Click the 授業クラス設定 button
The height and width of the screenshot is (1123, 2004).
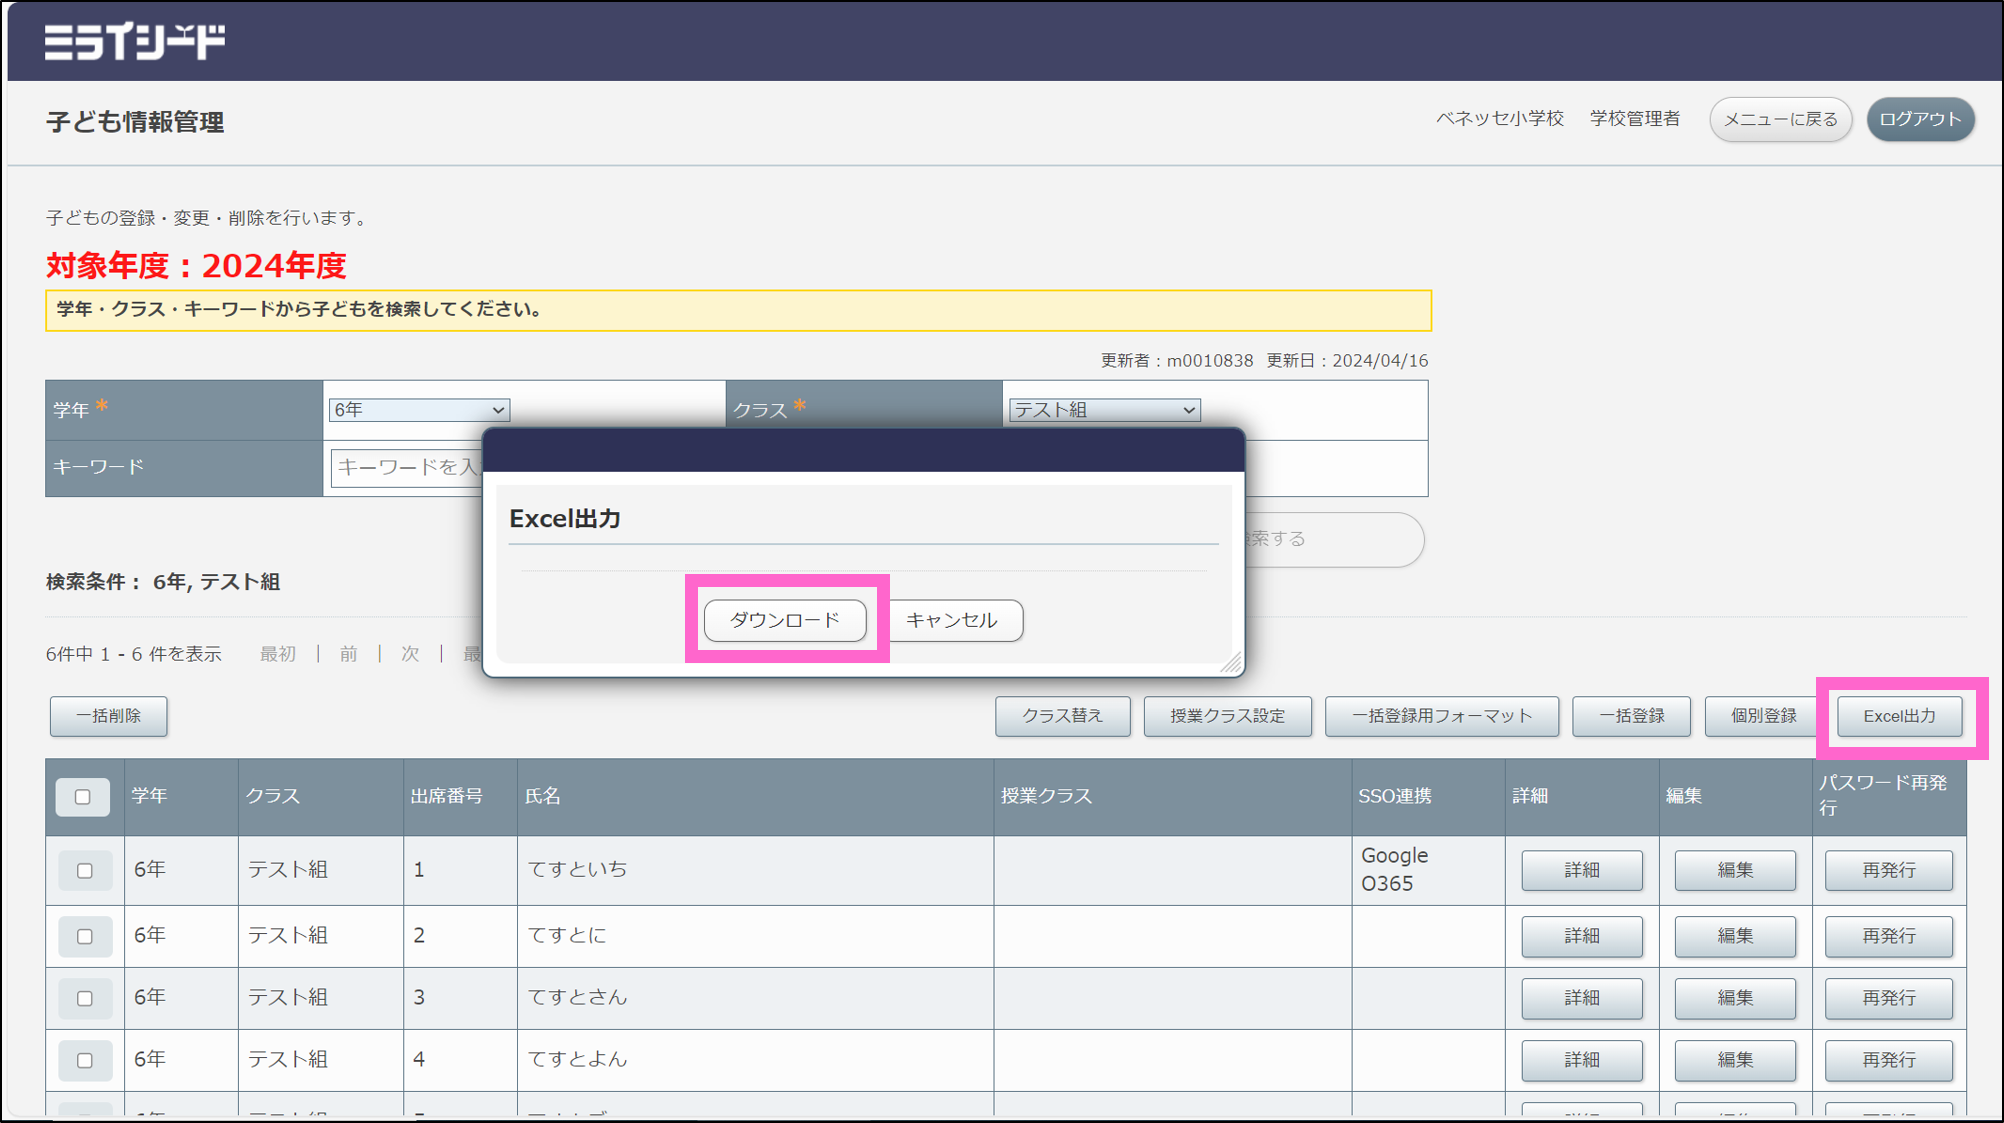1227,716
